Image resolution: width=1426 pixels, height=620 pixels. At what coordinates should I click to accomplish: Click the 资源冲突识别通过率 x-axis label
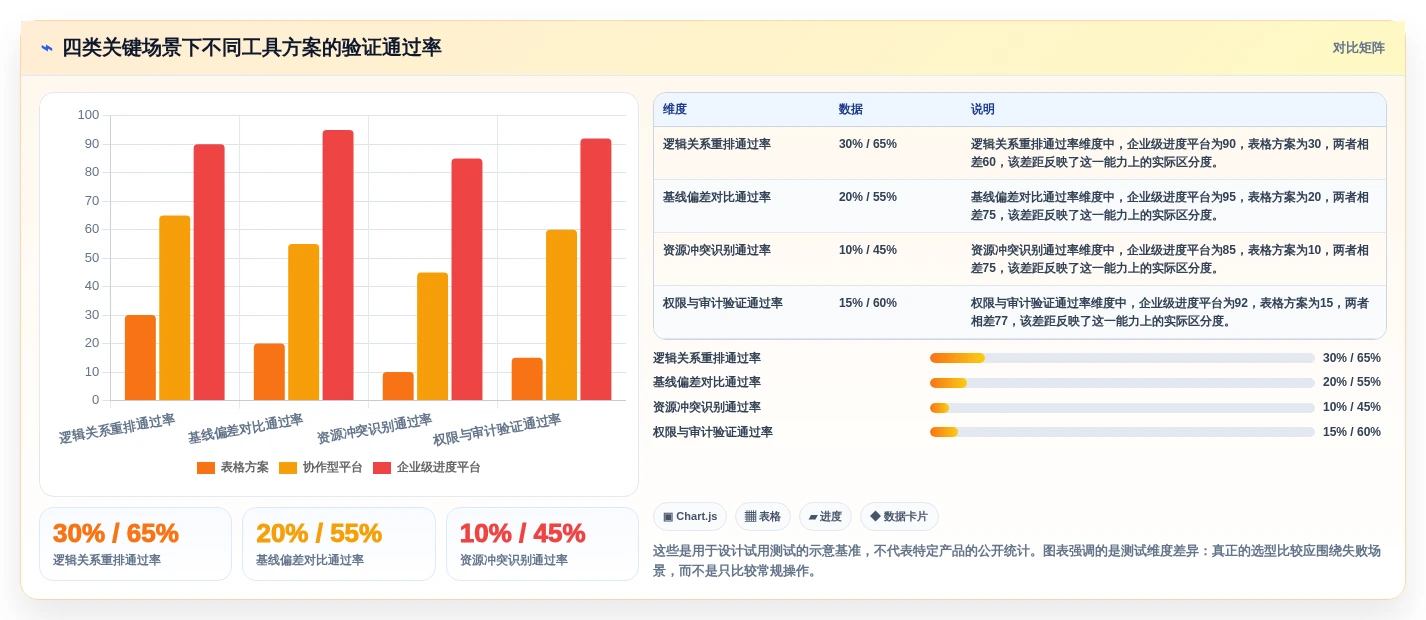click(x=374, y=429)
